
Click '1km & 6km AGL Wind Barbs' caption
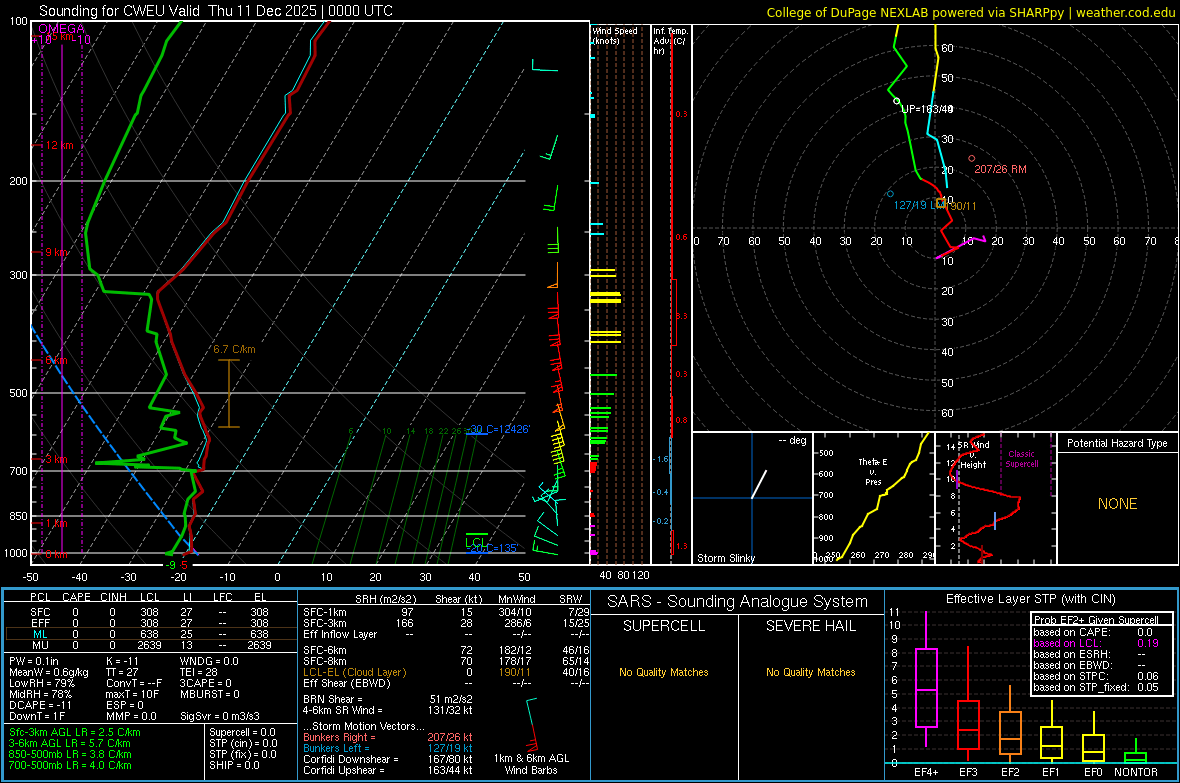click(x=531, y=764)
